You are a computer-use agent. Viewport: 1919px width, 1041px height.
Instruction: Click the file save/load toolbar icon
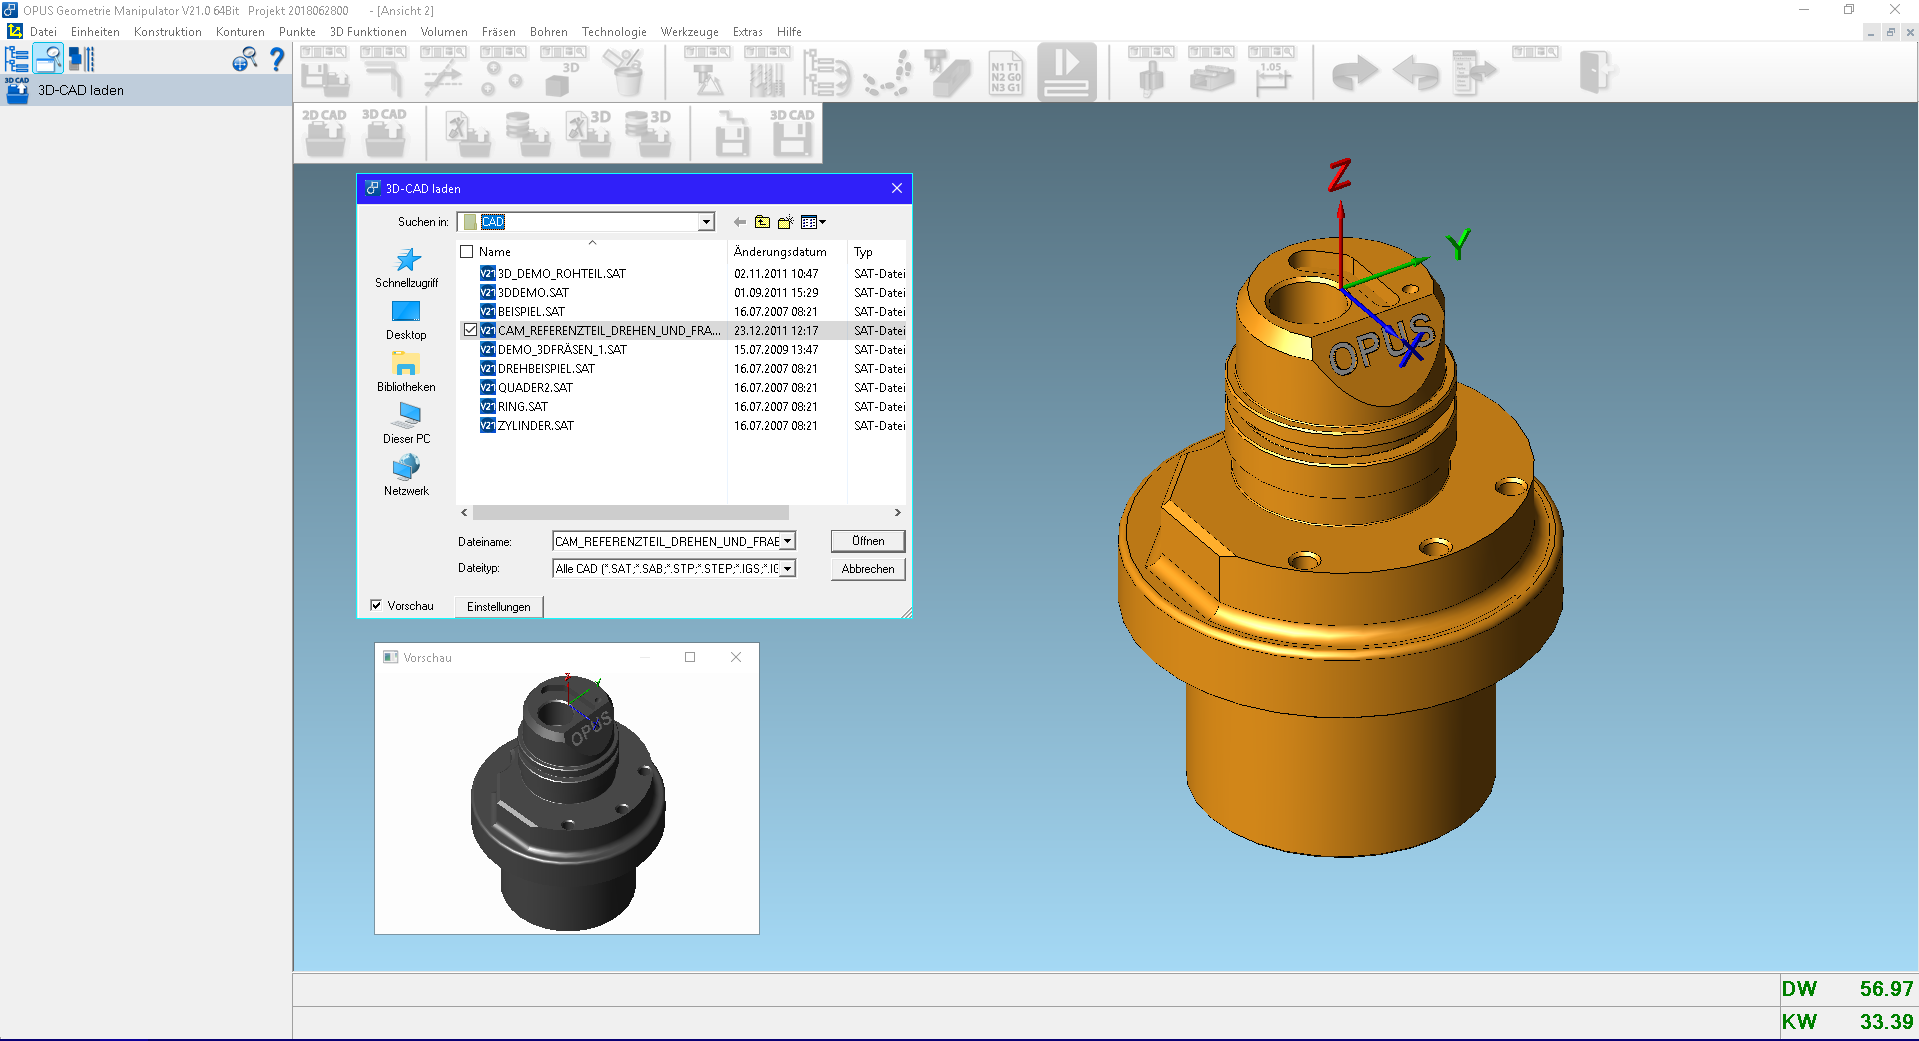point(324,72)
